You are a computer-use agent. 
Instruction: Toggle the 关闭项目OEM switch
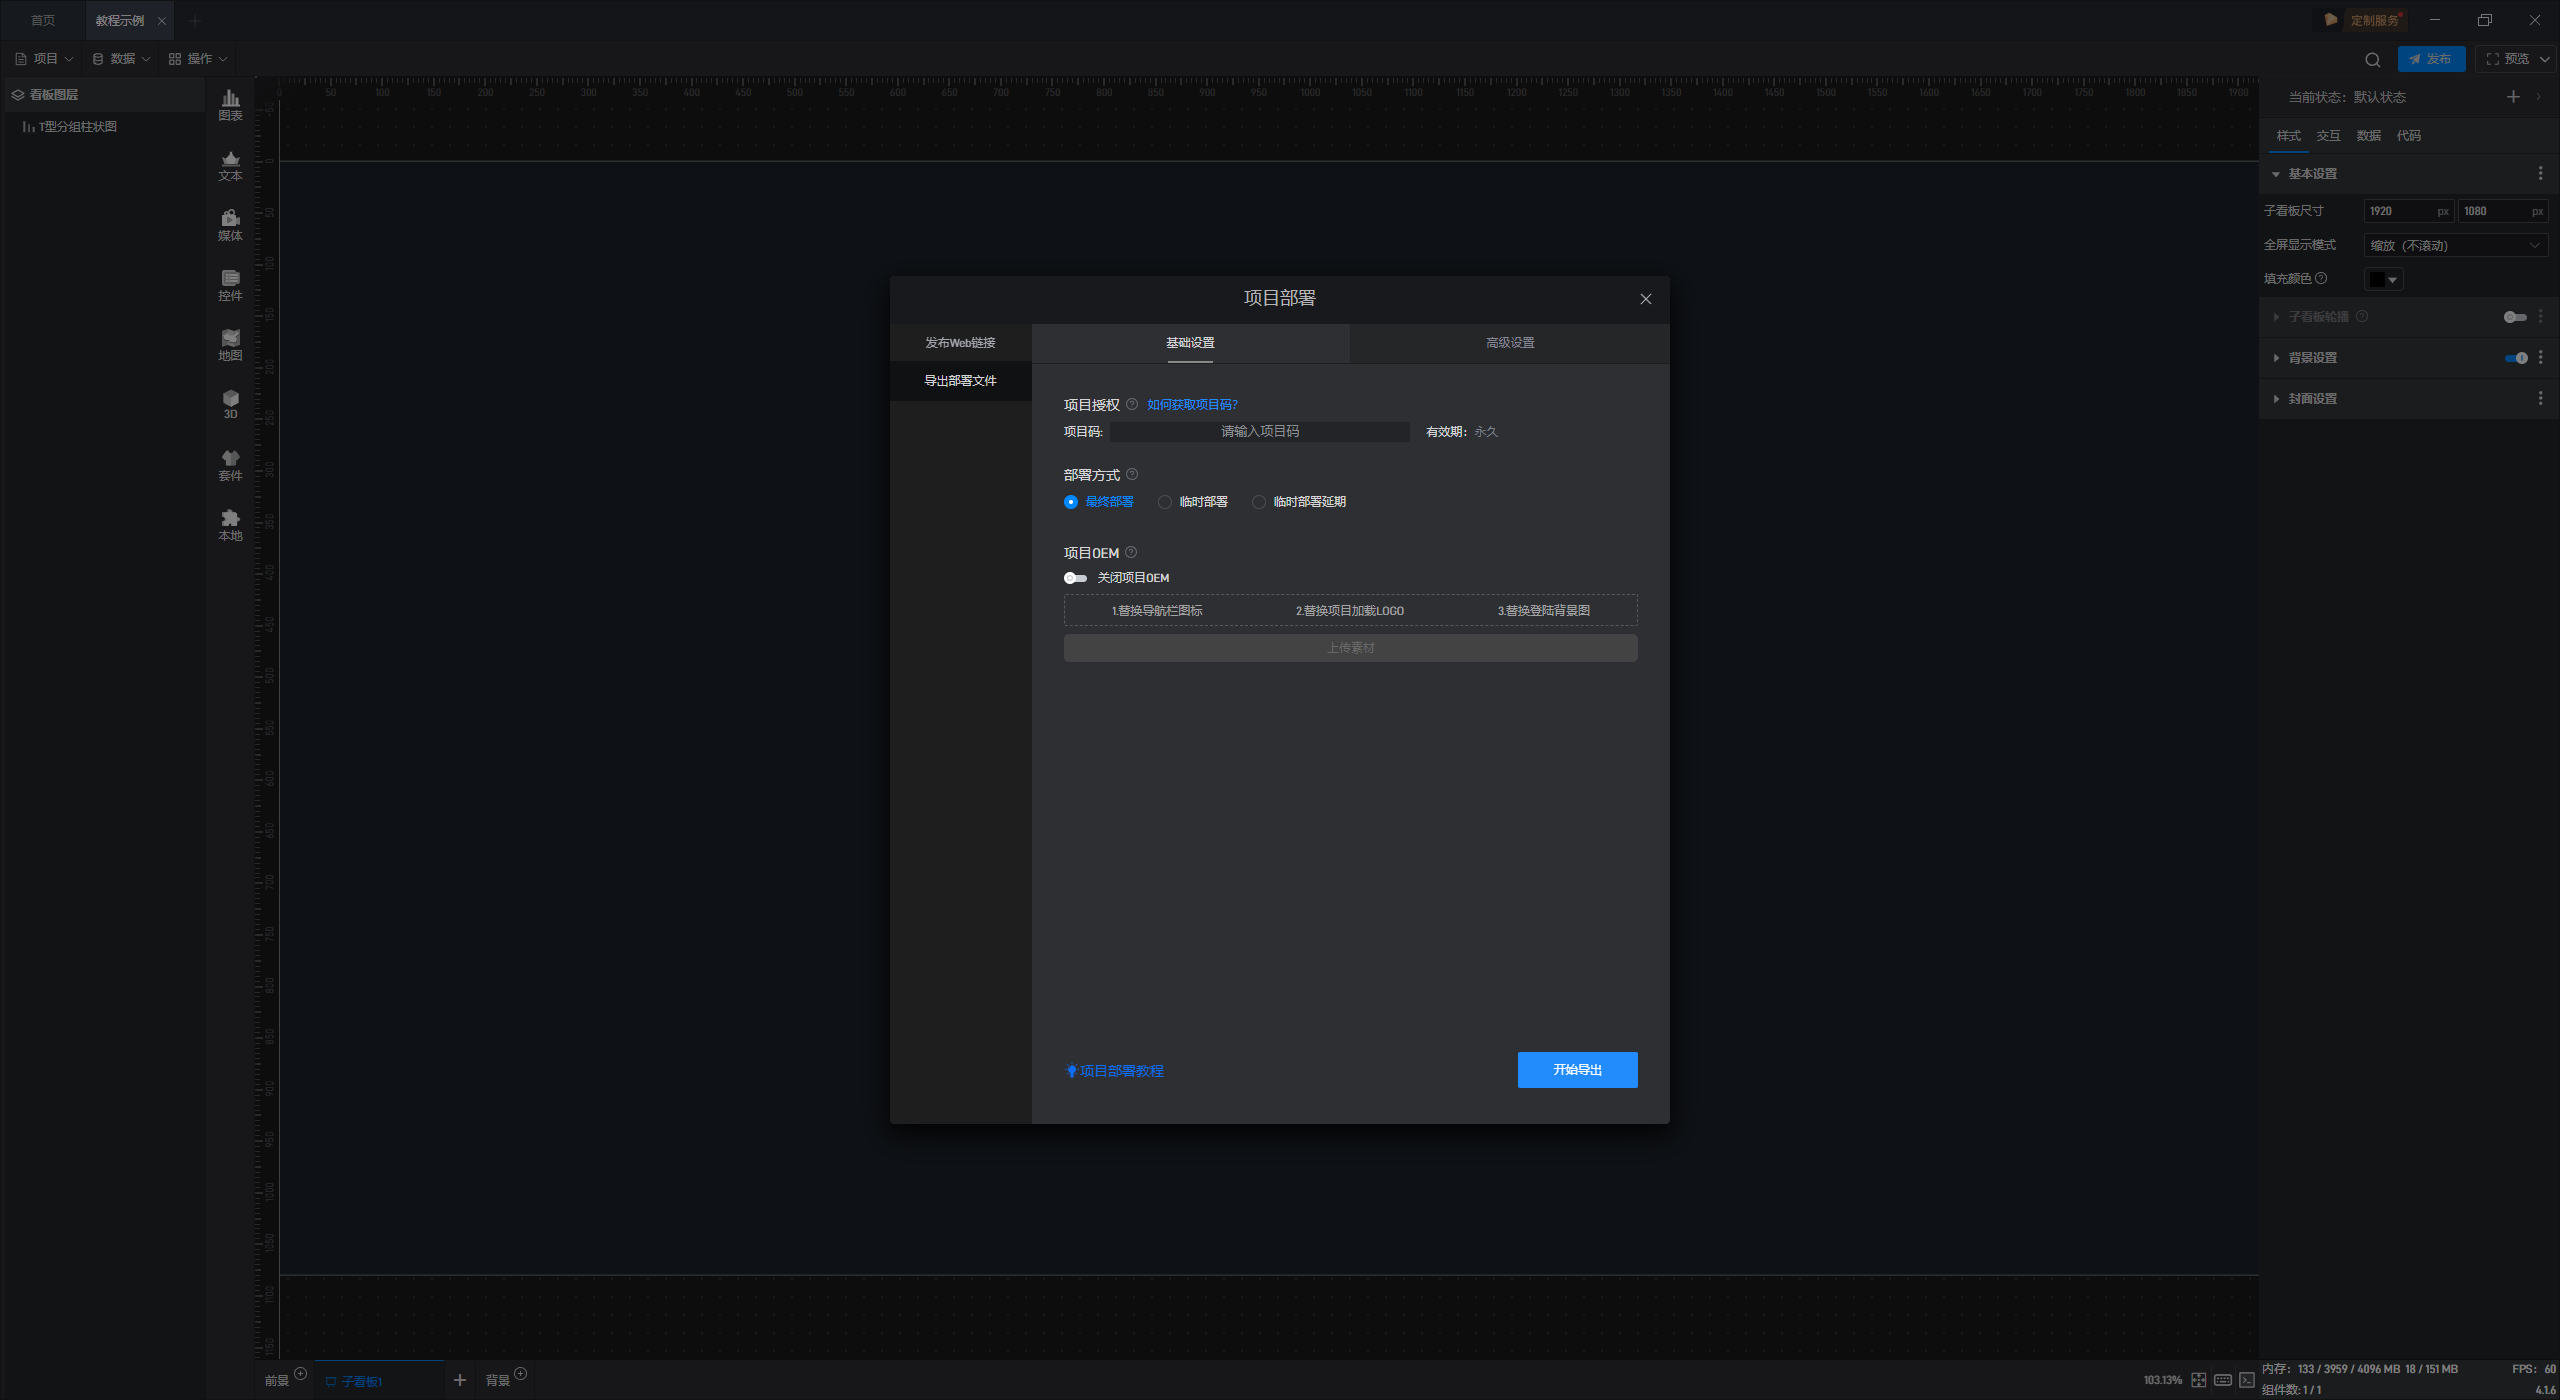pos(1075,578)
